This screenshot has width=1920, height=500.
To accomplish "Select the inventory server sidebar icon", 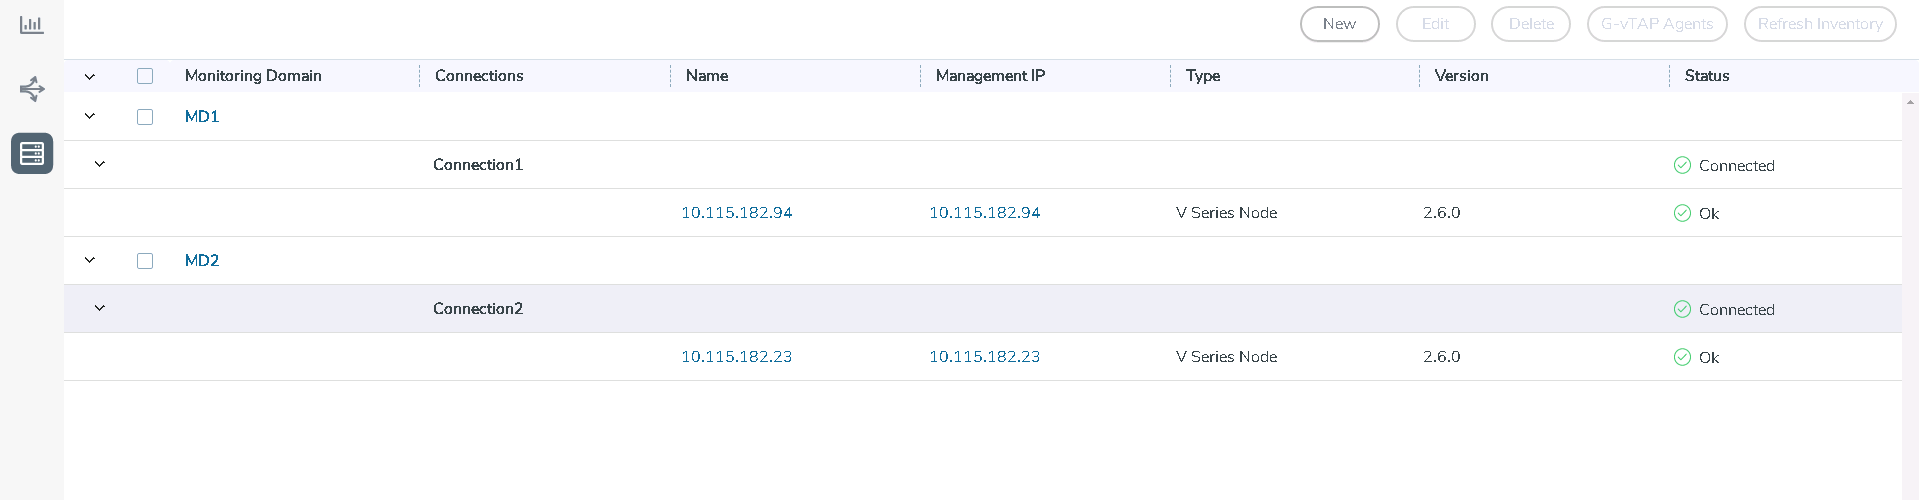I will tap(32, 154).
